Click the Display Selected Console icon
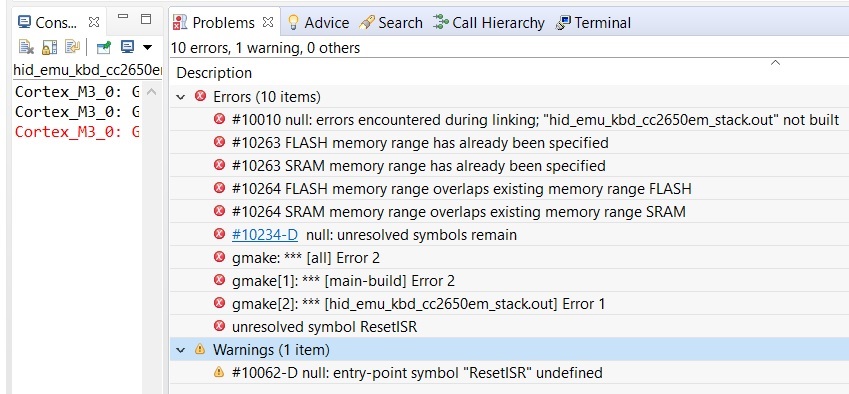This screenshot has height=394, width=849. [127, 48]
